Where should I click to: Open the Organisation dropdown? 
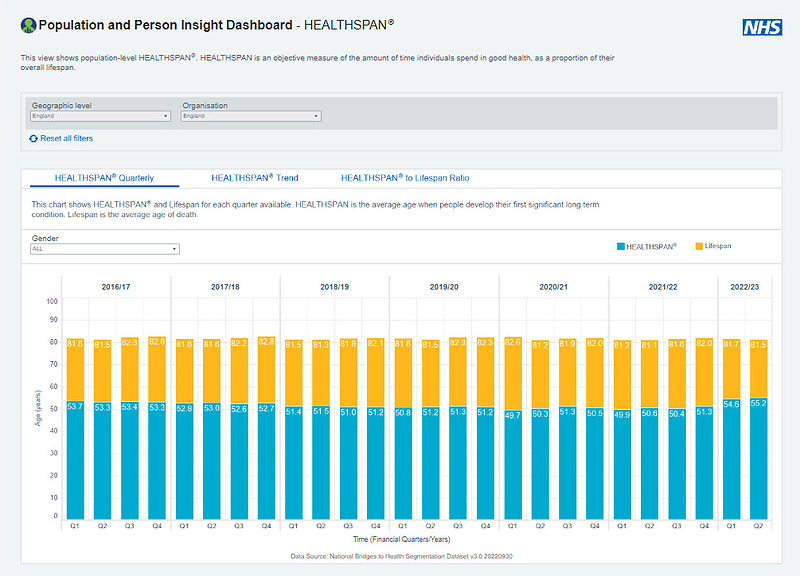251,116
